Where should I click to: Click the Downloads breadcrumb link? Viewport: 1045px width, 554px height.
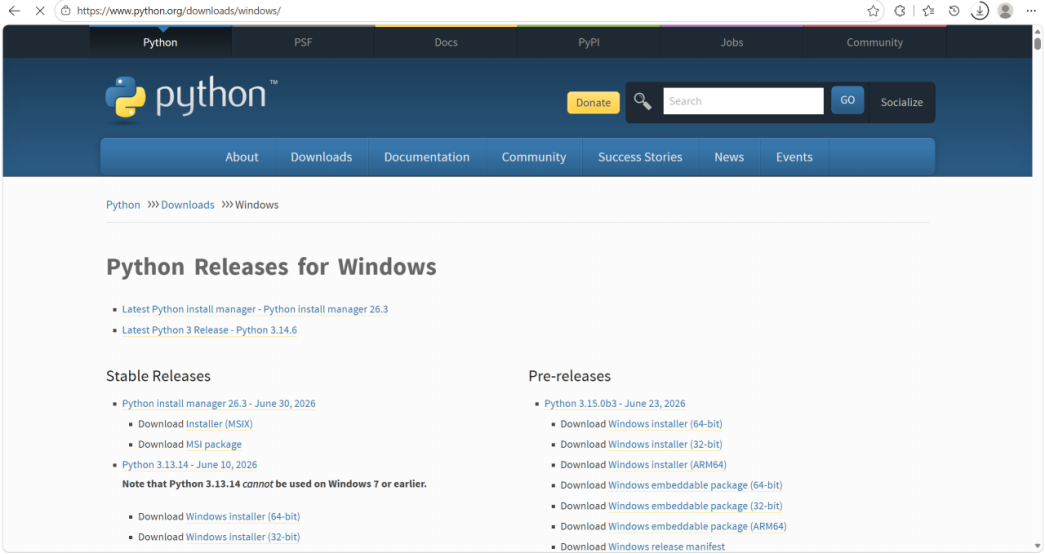187,205
